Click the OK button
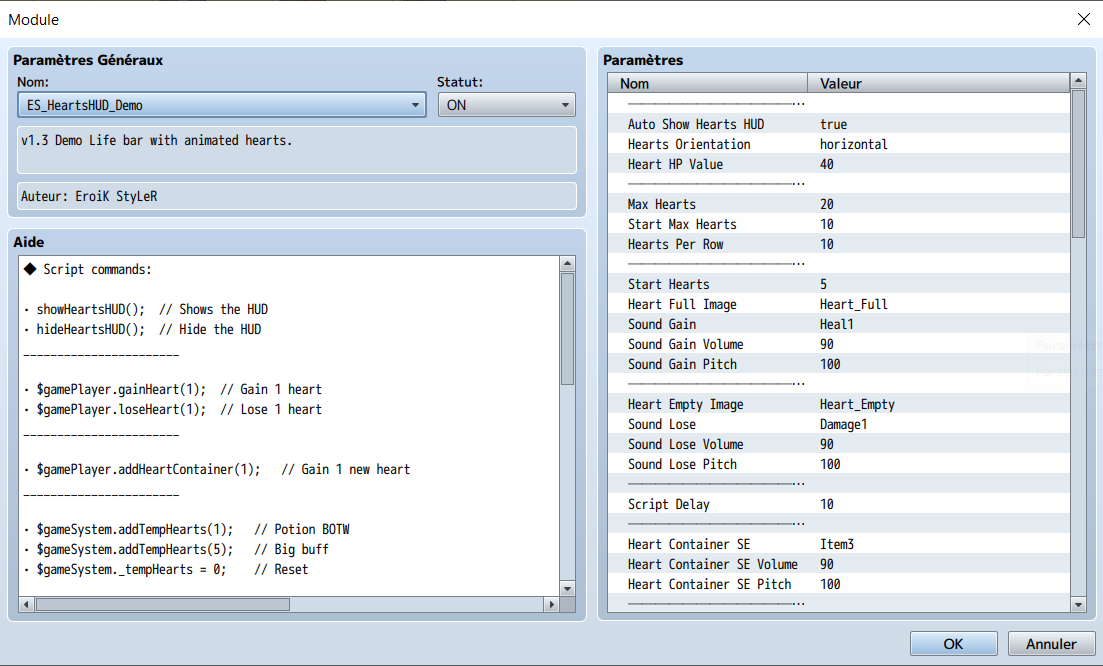 pyautogui.click(x=953, y=643)
